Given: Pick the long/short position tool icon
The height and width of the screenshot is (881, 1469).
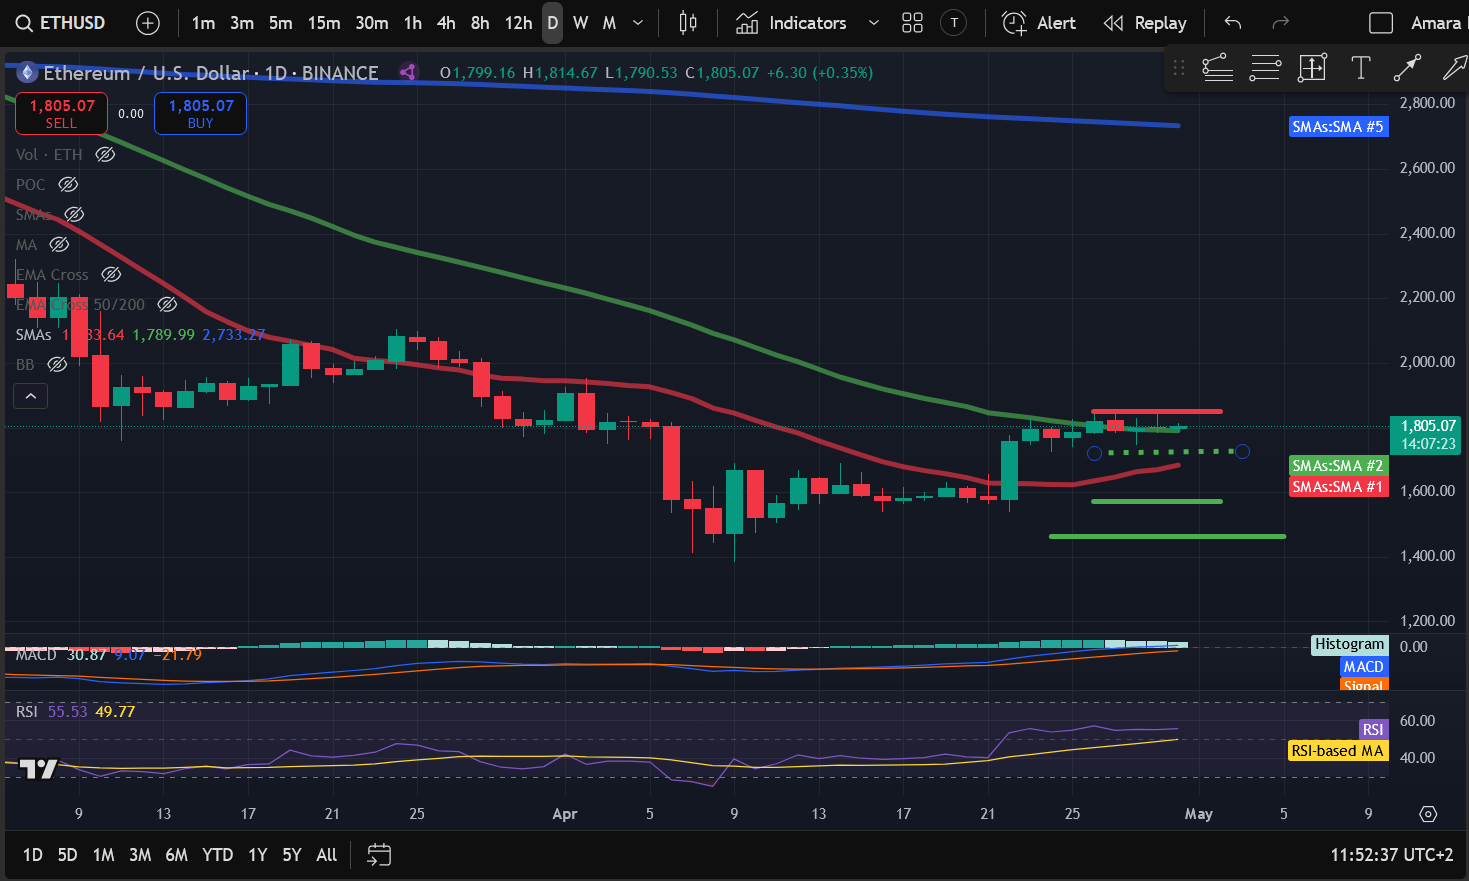Looking at the screenshot, I should (1312, 68).
